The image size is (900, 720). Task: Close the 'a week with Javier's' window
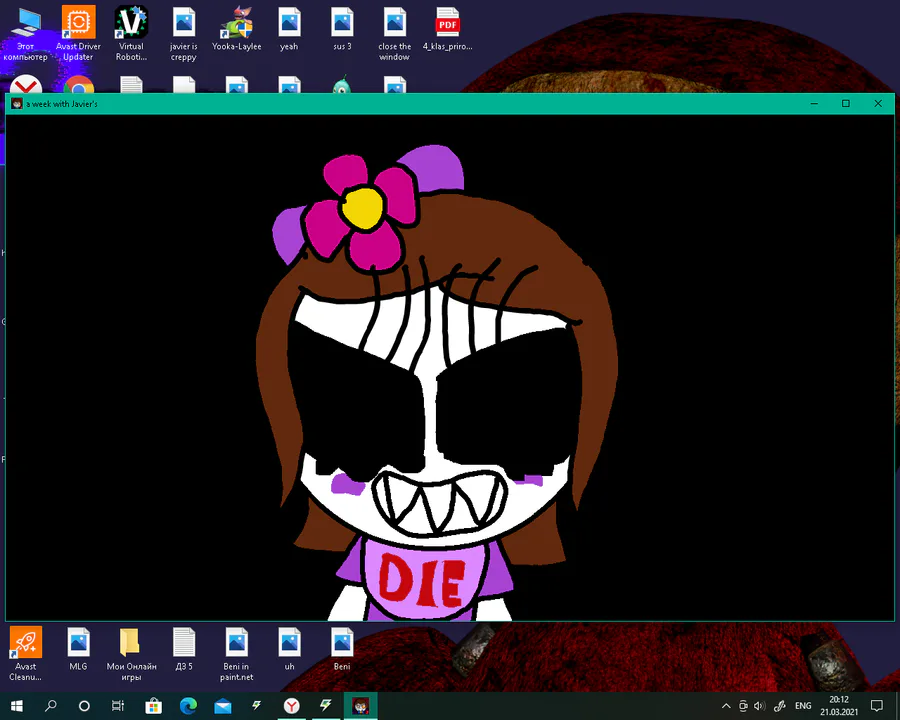[x=878, y=104]
